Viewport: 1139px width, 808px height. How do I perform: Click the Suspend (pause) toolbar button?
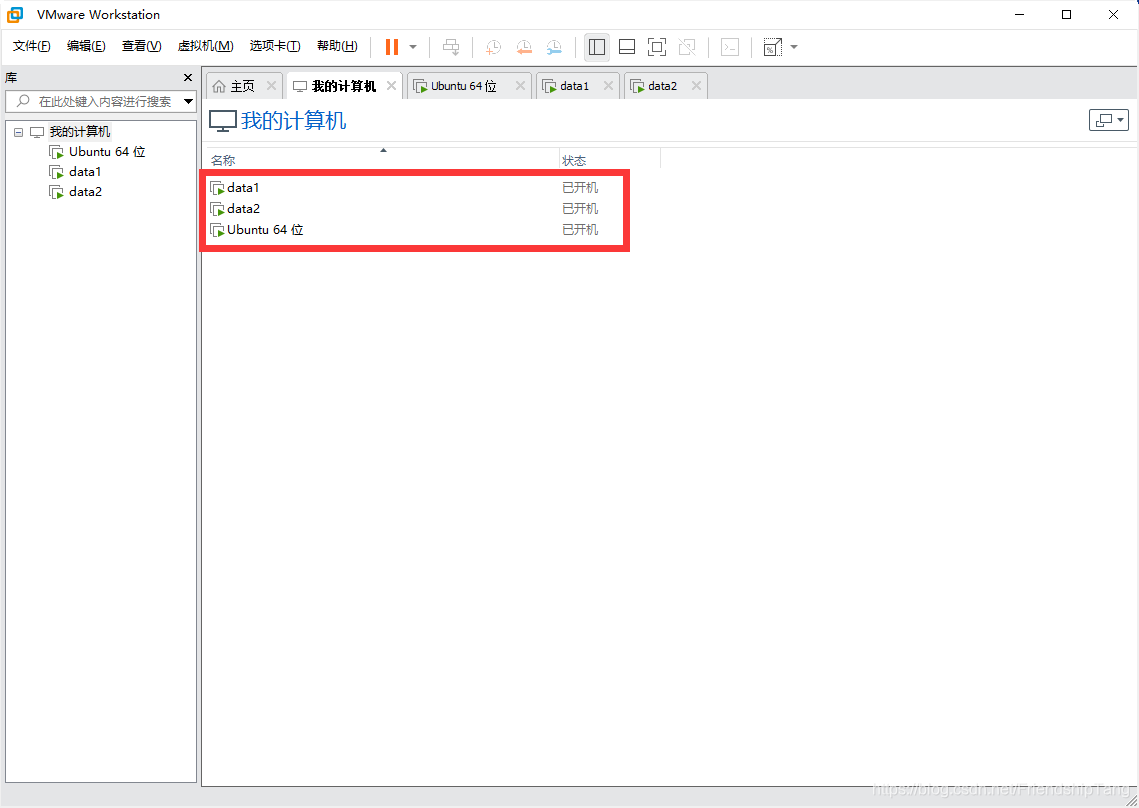click(x=392, y=47)
